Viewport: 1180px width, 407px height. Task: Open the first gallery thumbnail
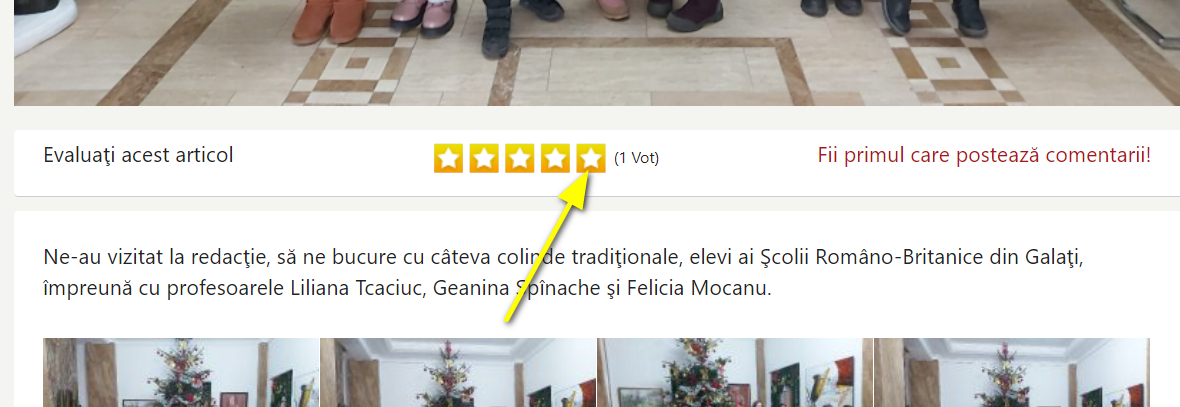tap(181, 372)
